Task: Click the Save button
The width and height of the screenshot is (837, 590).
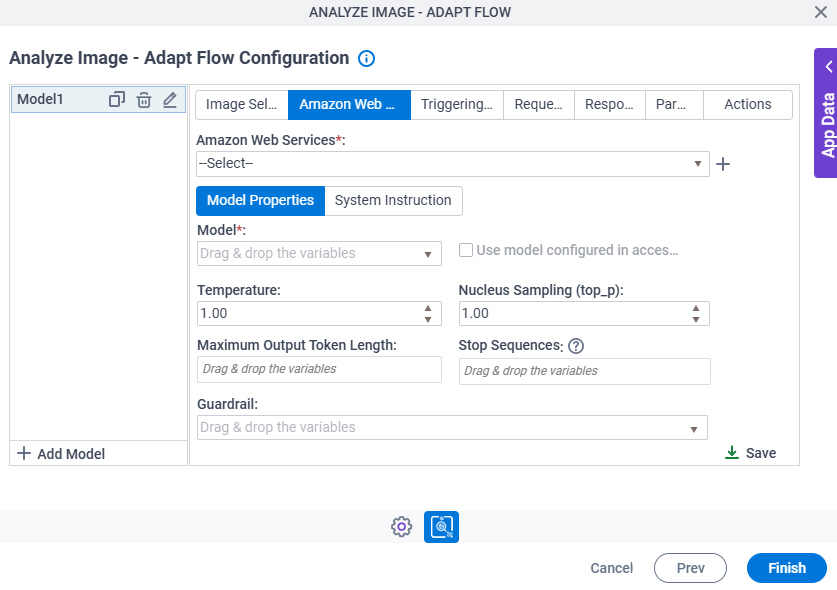Action: tap(751, 453)
